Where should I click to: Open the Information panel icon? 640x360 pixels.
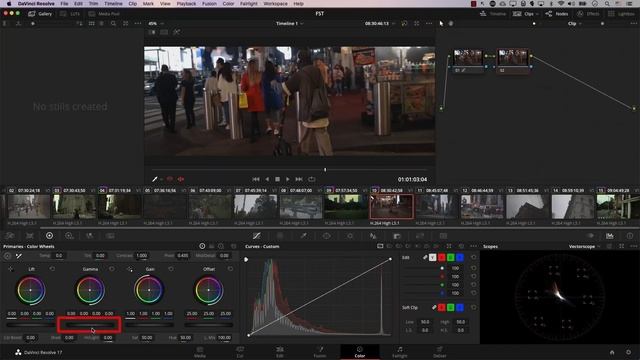pyautogui.click(x=630, y=236)
